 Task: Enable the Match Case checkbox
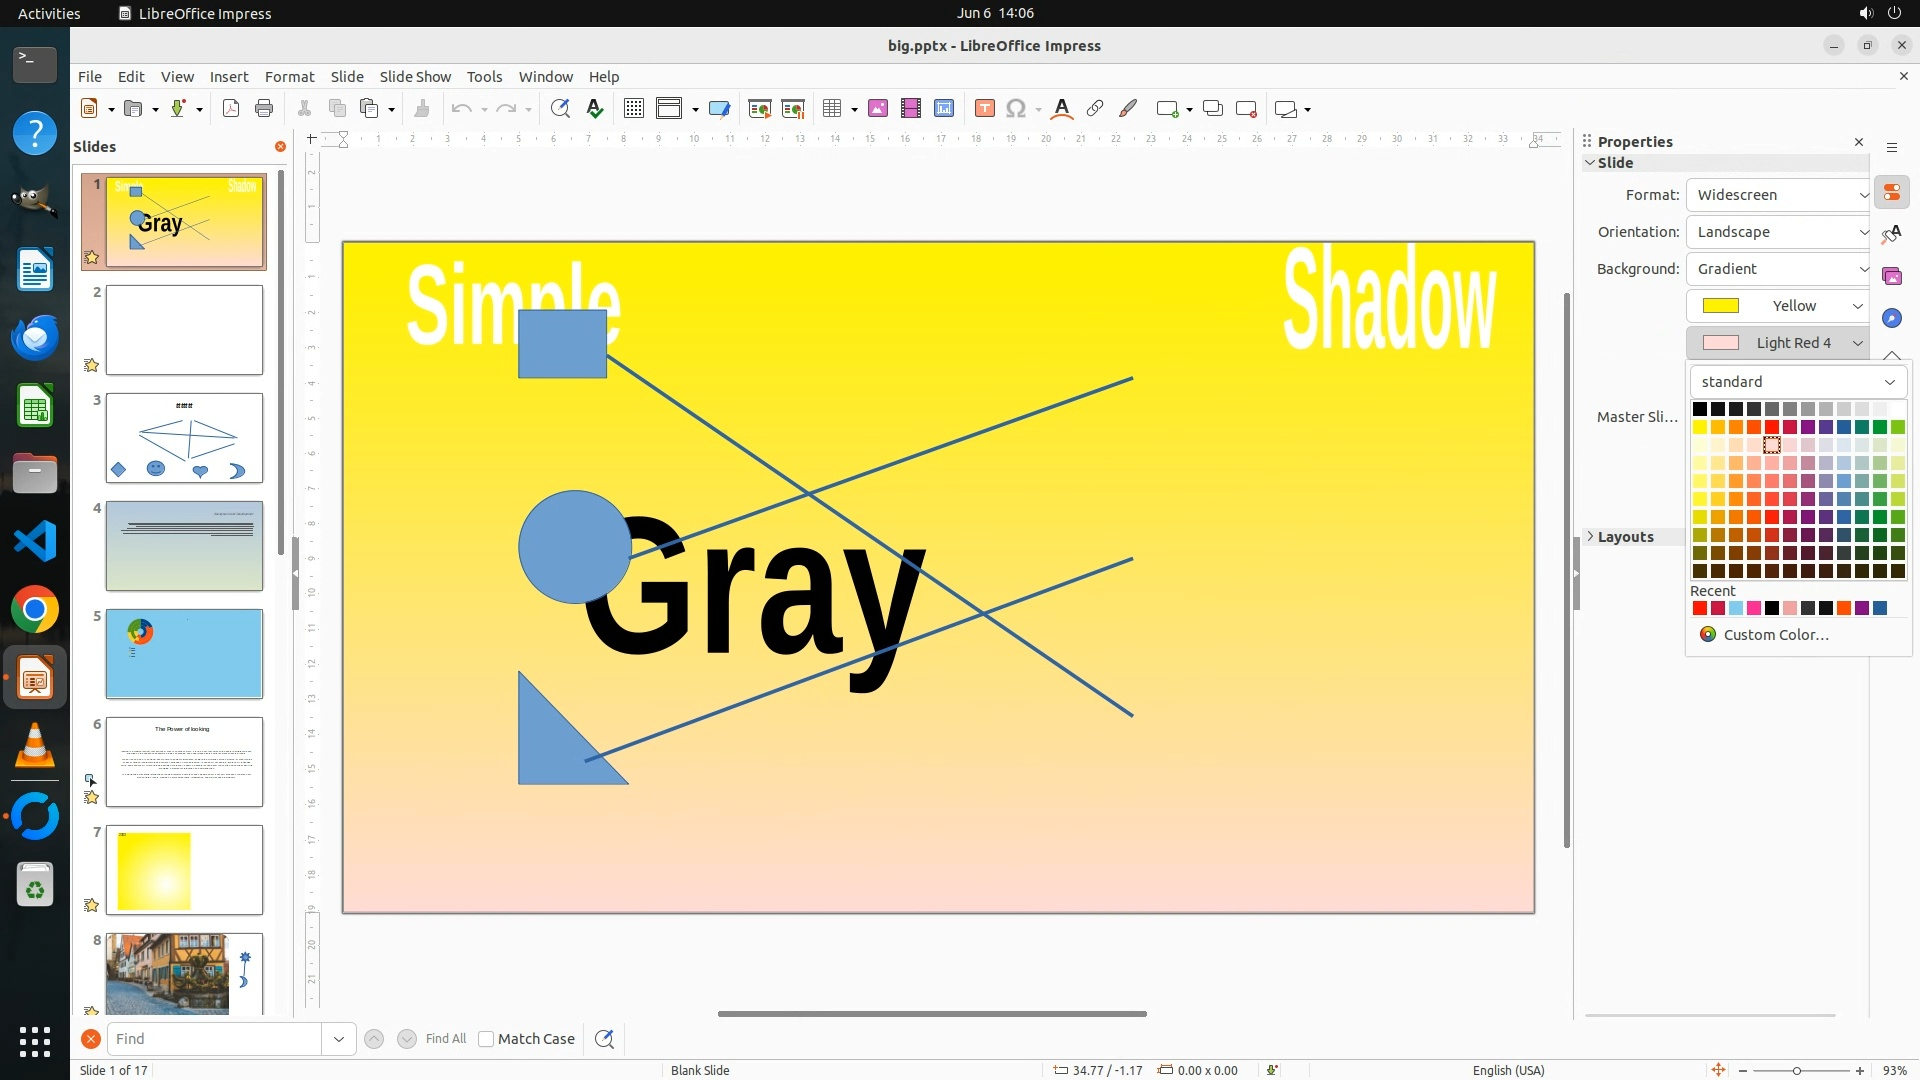click(486, 1039)
